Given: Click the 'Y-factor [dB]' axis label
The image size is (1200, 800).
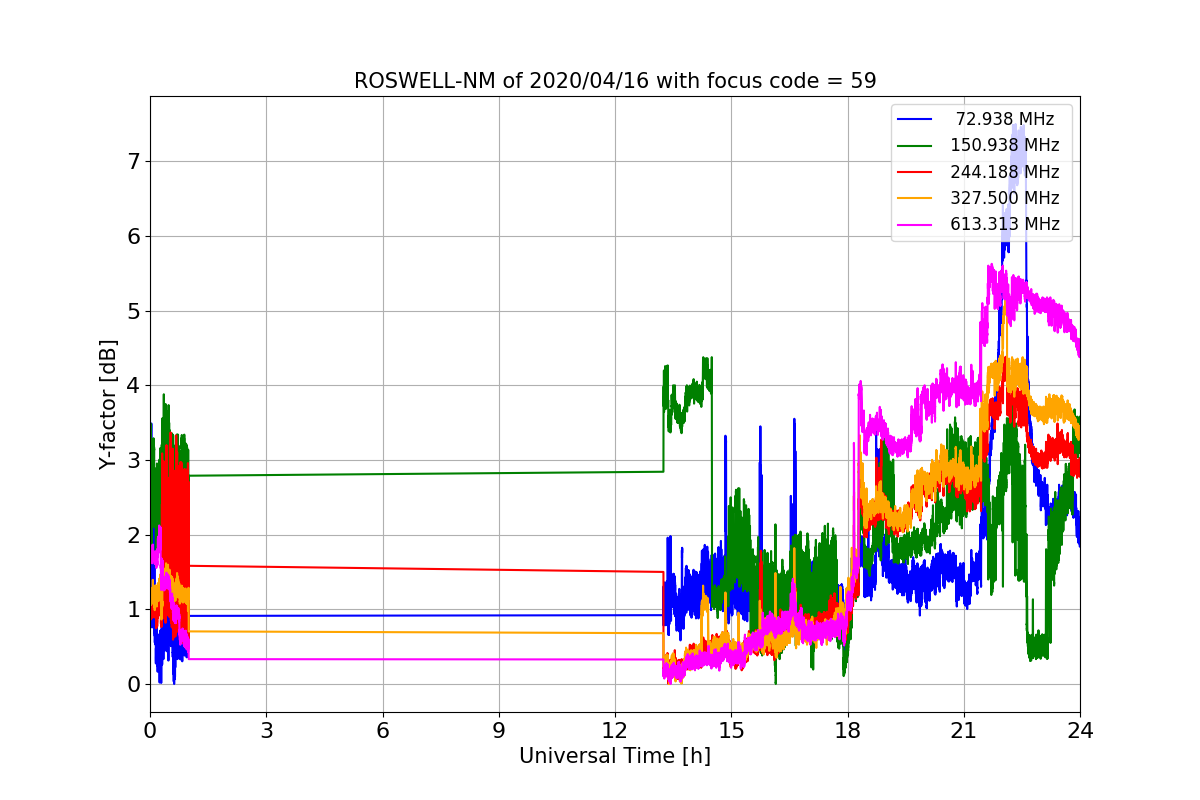Looking at the screenshot, I should tap(108, 404).
